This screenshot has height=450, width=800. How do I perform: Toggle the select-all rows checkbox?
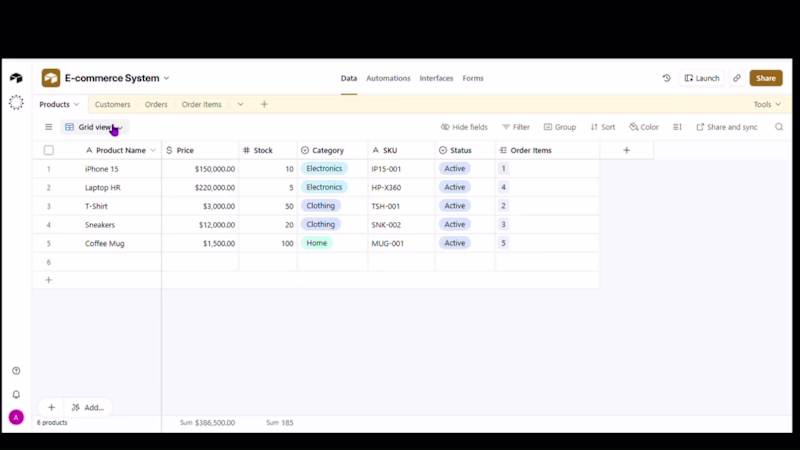48,150
